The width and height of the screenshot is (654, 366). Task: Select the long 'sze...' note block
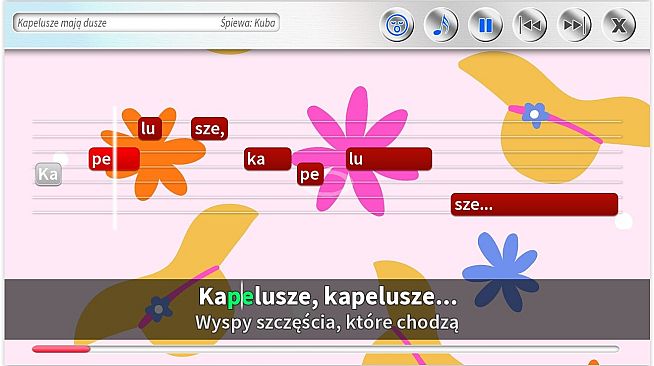[534, 204]
